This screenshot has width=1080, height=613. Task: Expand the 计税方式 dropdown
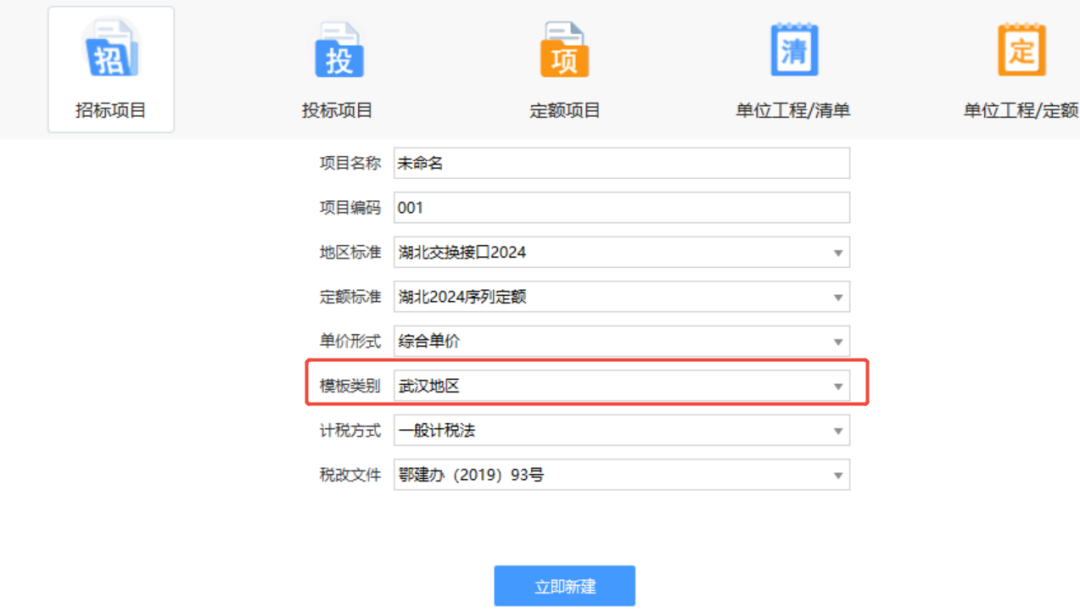(x=838, y=430)
